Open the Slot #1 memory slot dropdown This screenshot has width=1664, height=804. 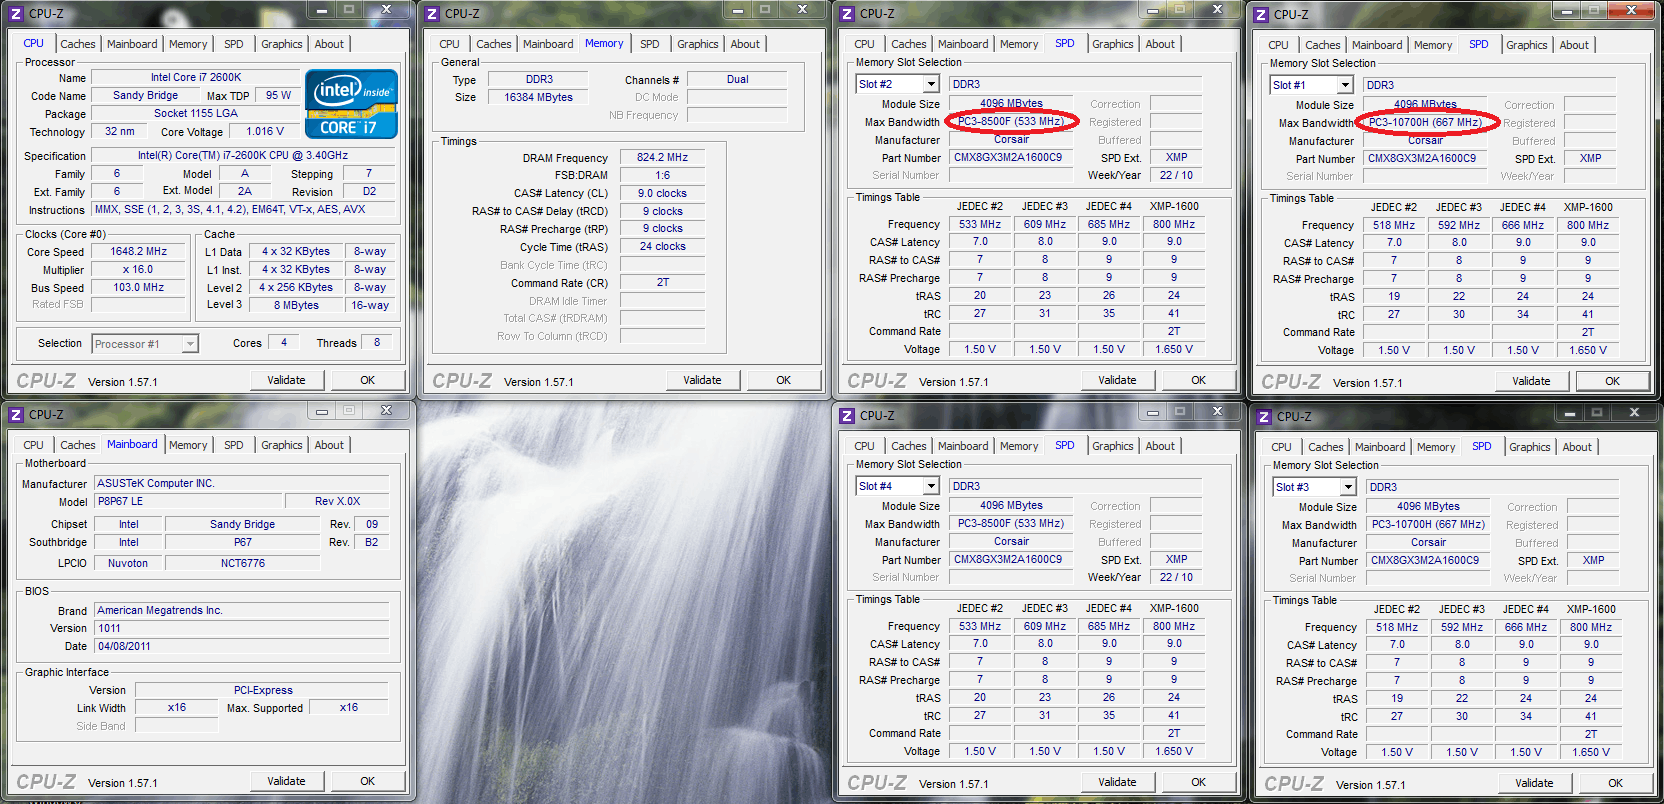[1345, 85]
